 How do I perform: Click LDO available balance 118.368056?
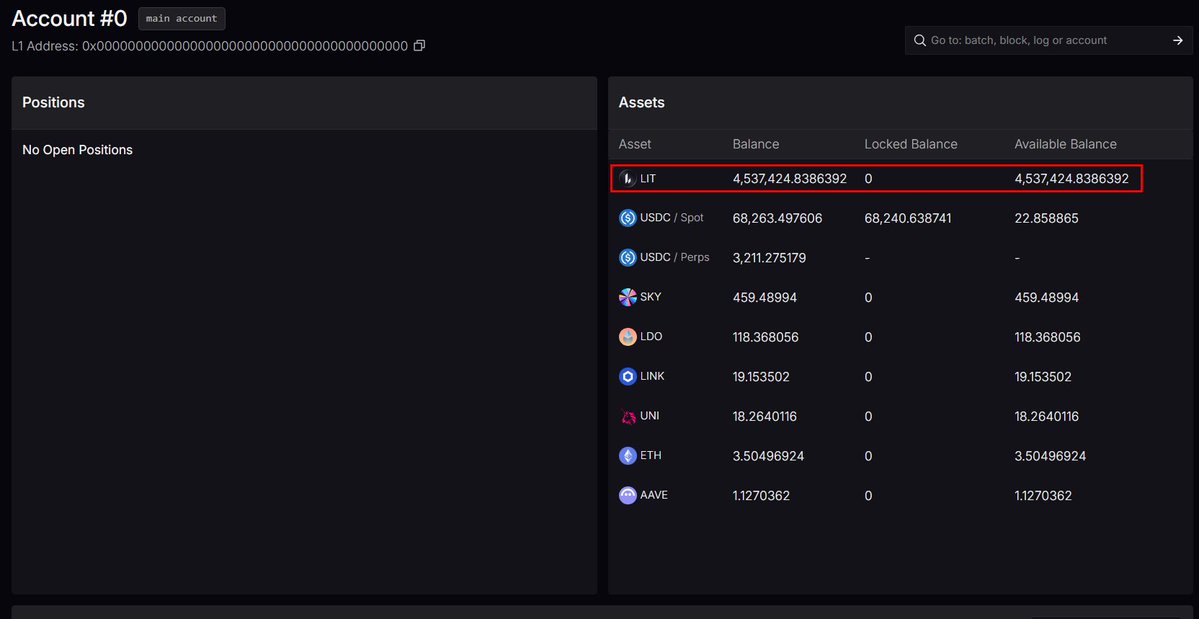click(x=1048, y=337)
